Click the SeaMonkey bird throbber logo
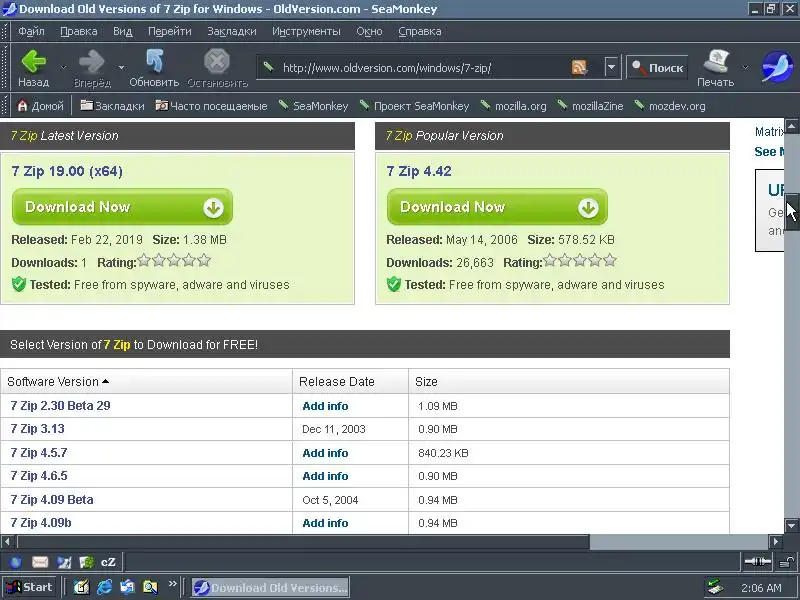The height and width of the screenshot is (600, 800). pyautogui.click(x=777, y=66)
